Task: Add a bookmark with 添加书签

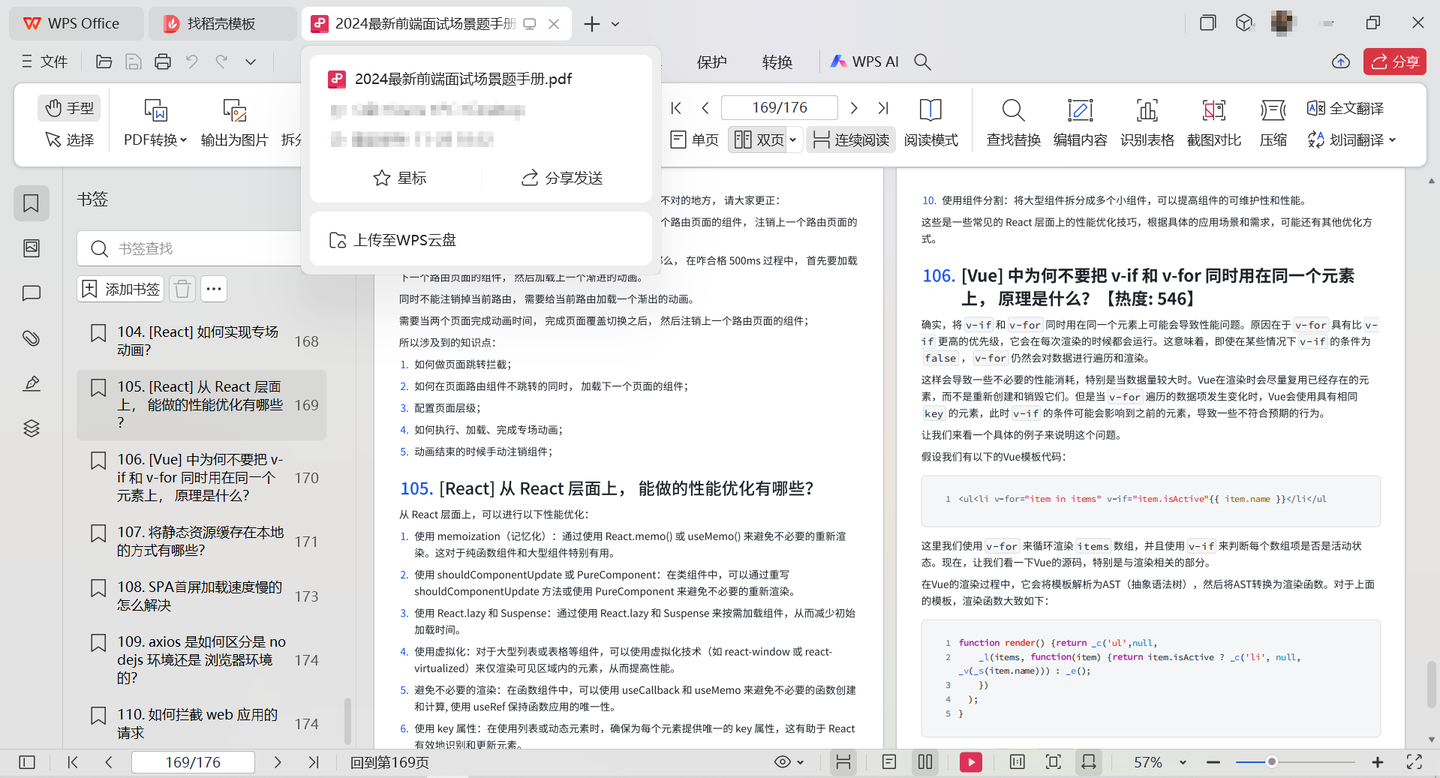Action: coord(120,288)
